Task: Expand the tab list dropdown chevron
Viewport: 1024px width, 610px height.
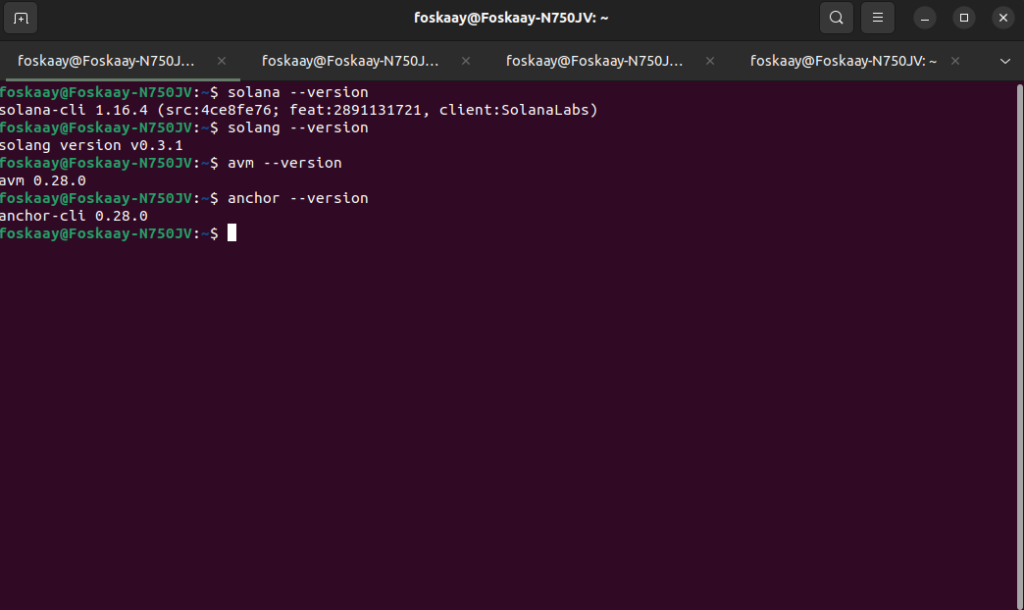Action: 1004,61
